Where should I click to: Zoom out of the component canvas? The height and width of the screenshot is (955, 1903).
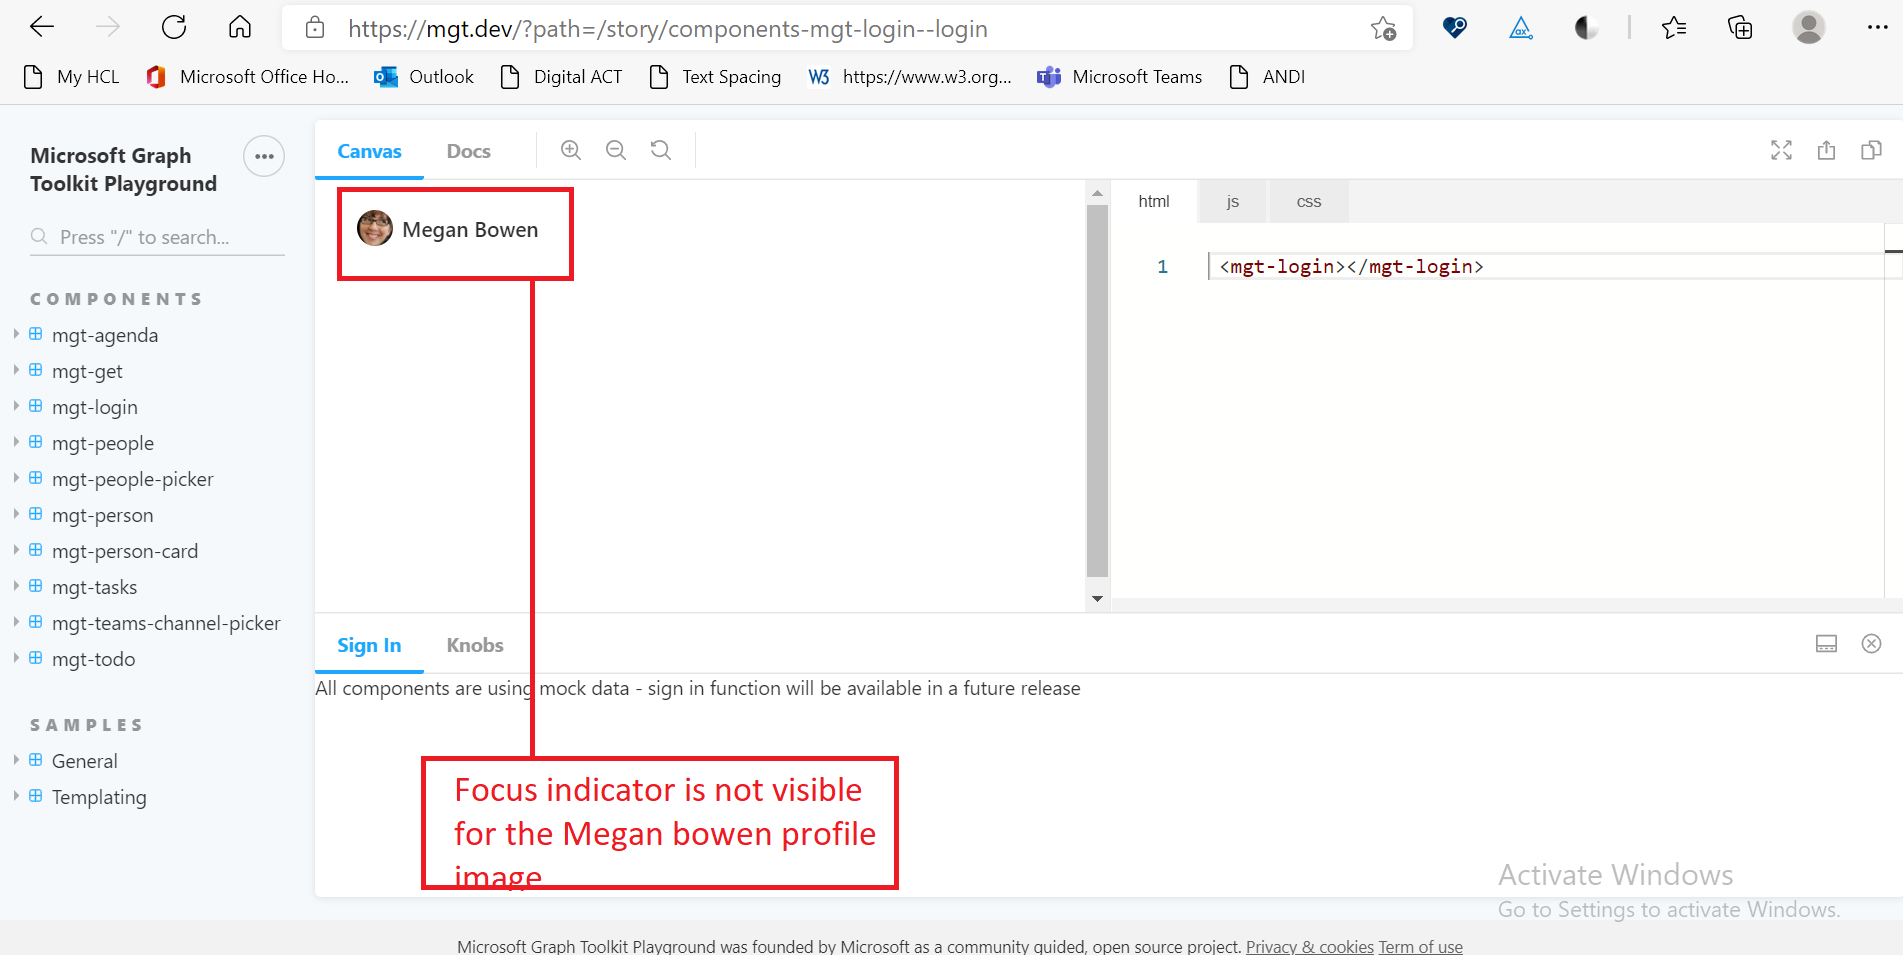coord(615,149)
